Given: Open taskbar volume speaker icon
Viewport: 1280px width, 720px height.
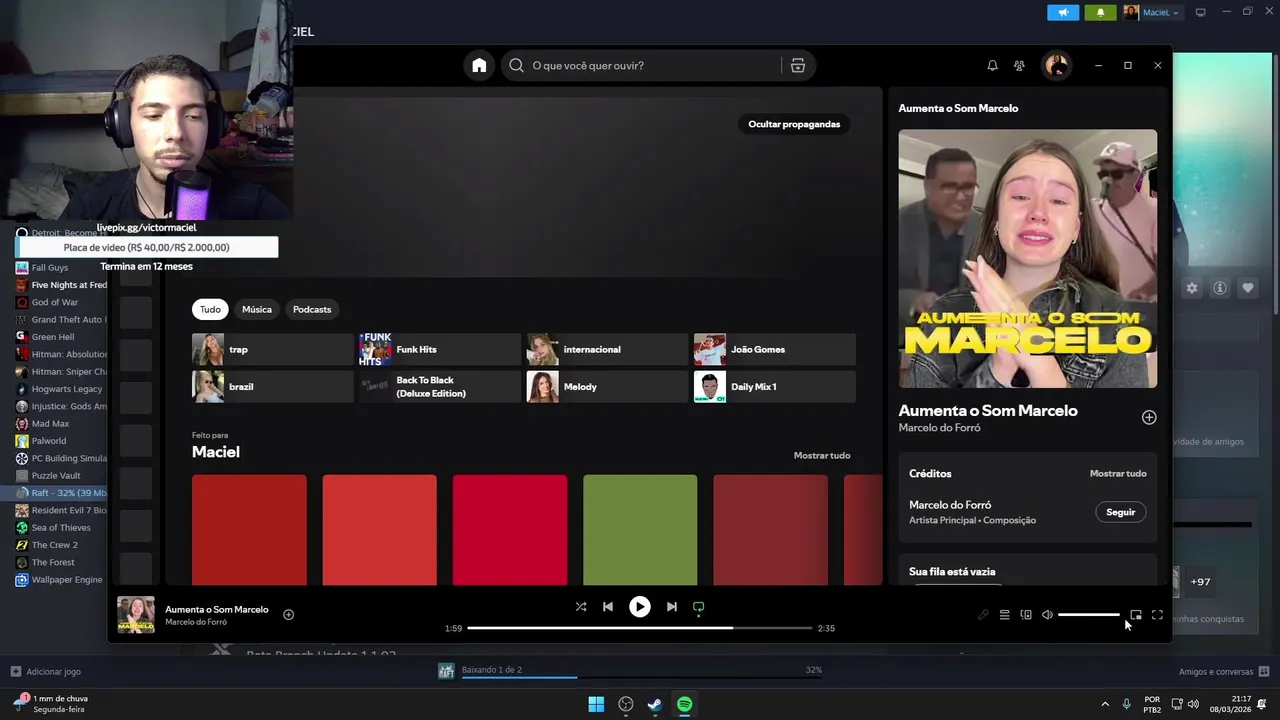Looking at the screenshot, I should (1193, 704).
